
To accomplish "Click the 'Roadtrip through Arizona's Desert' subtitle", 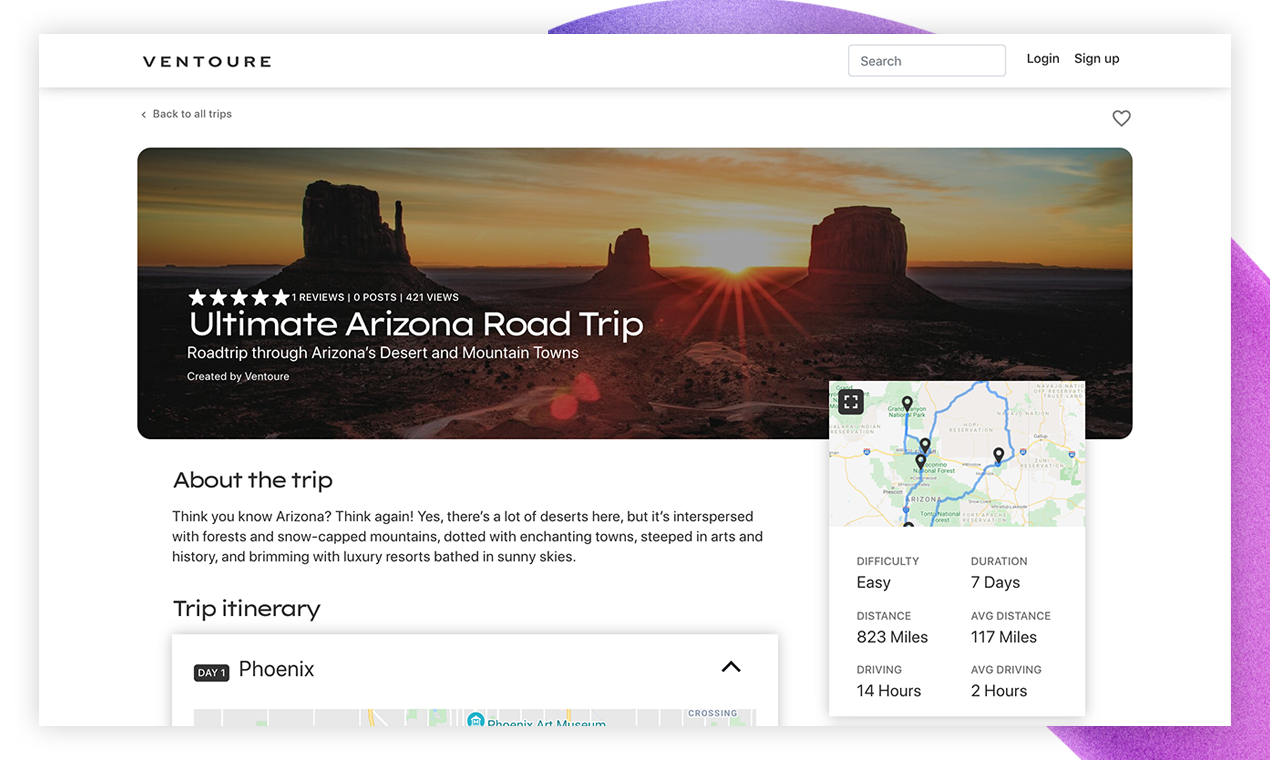I will tap(383, 353).
